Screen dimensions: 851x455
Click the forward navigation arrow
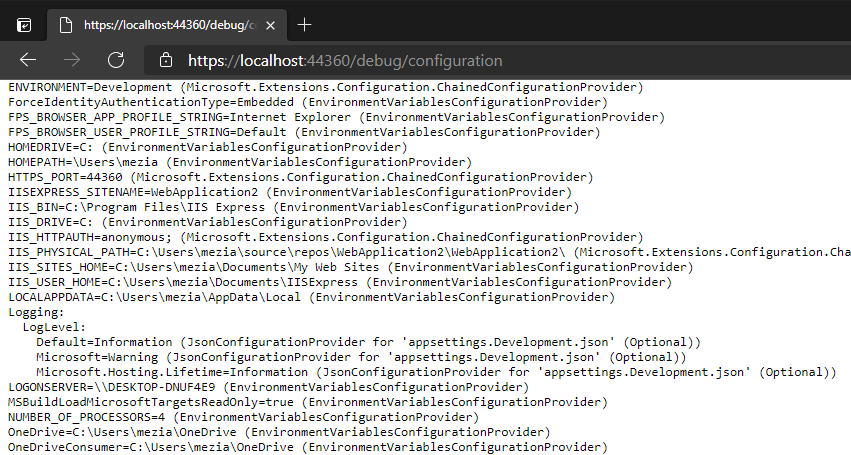(x=71, y=60)
